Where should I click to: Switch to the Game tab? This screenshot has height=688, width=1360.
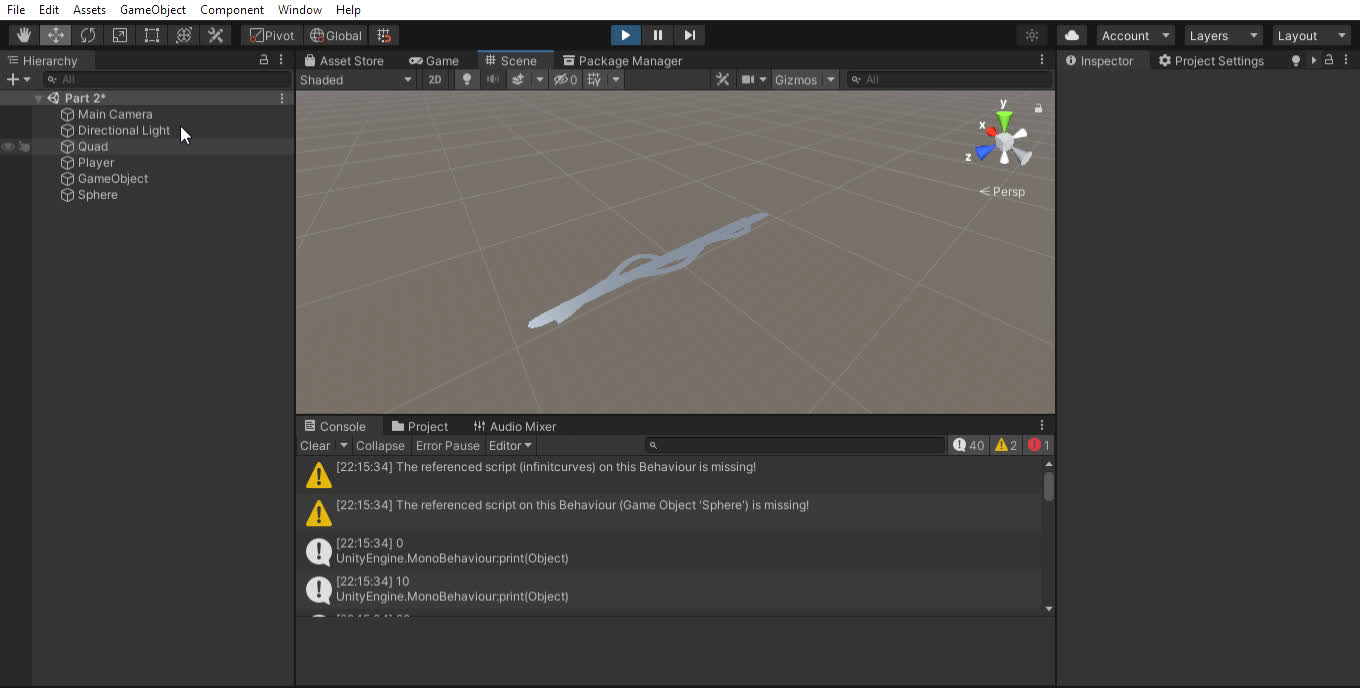point(434,61)
